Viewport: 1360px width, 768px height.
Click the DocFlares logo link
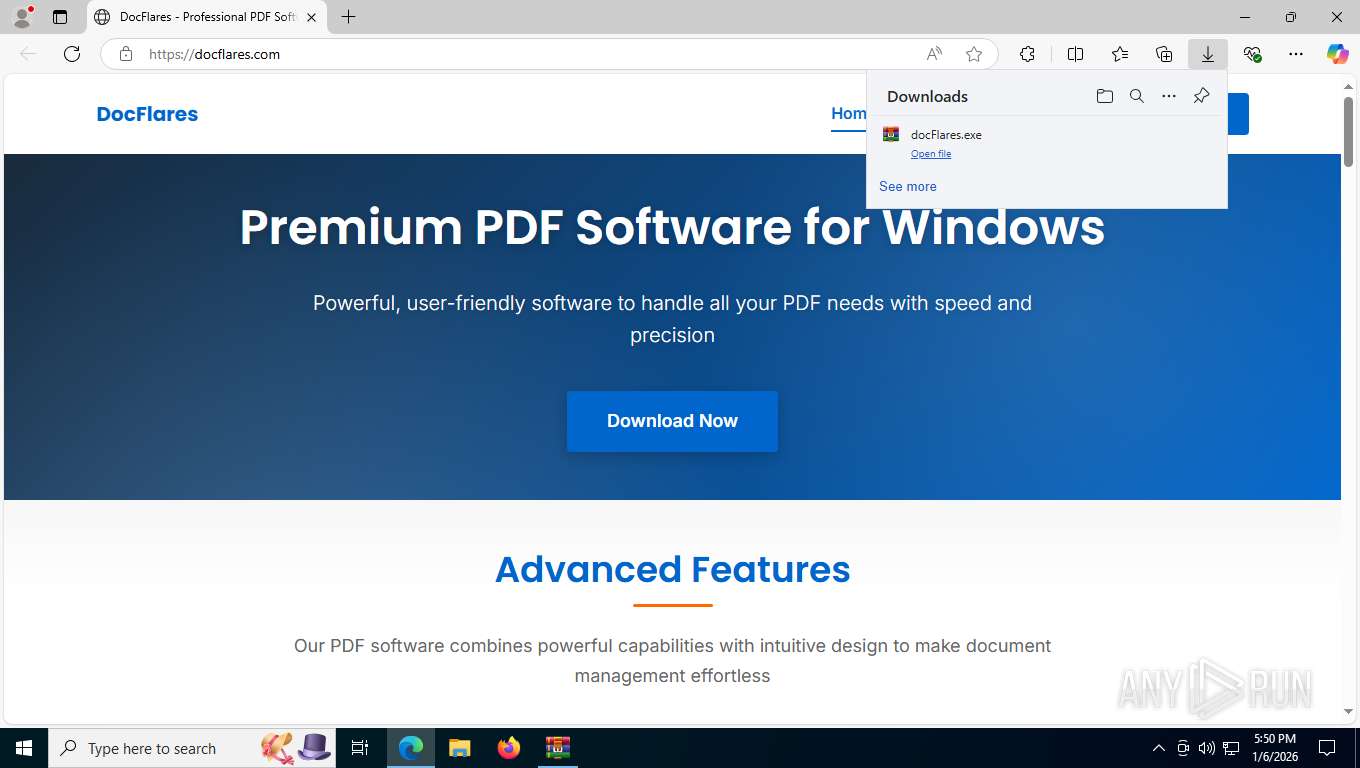(x=147, y=114)
